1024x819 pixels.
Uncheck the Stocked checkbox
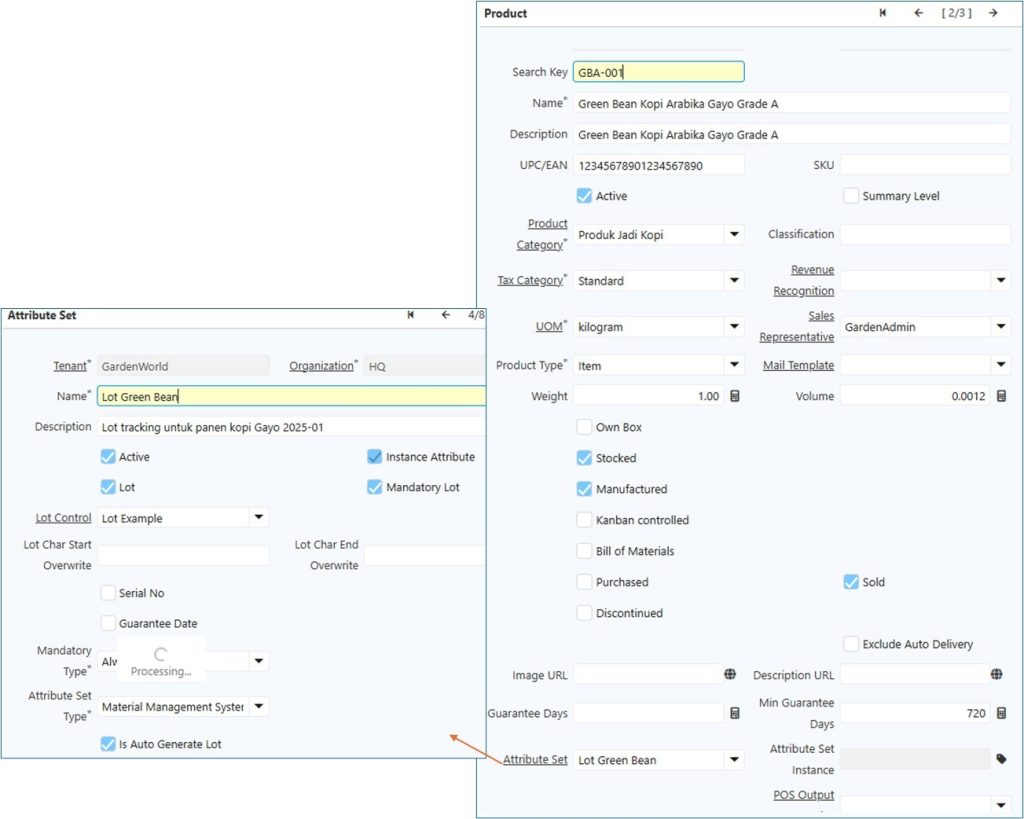coord(585,458)
